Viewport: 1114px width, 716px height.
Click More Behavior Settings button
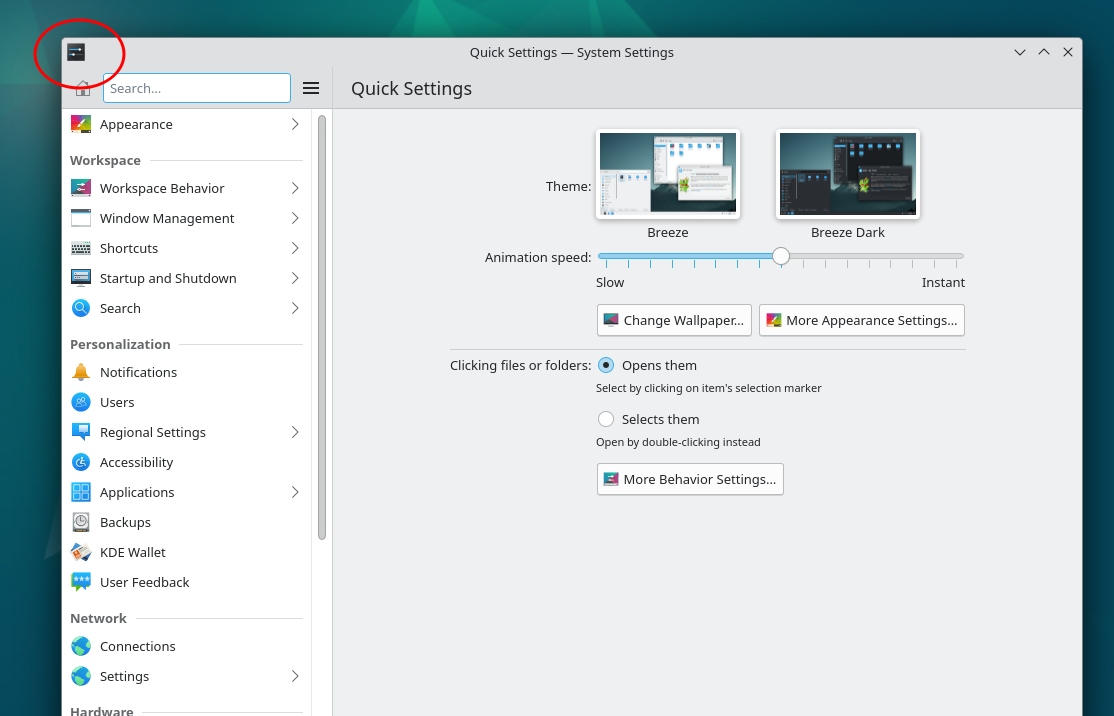tap(690, 479)
